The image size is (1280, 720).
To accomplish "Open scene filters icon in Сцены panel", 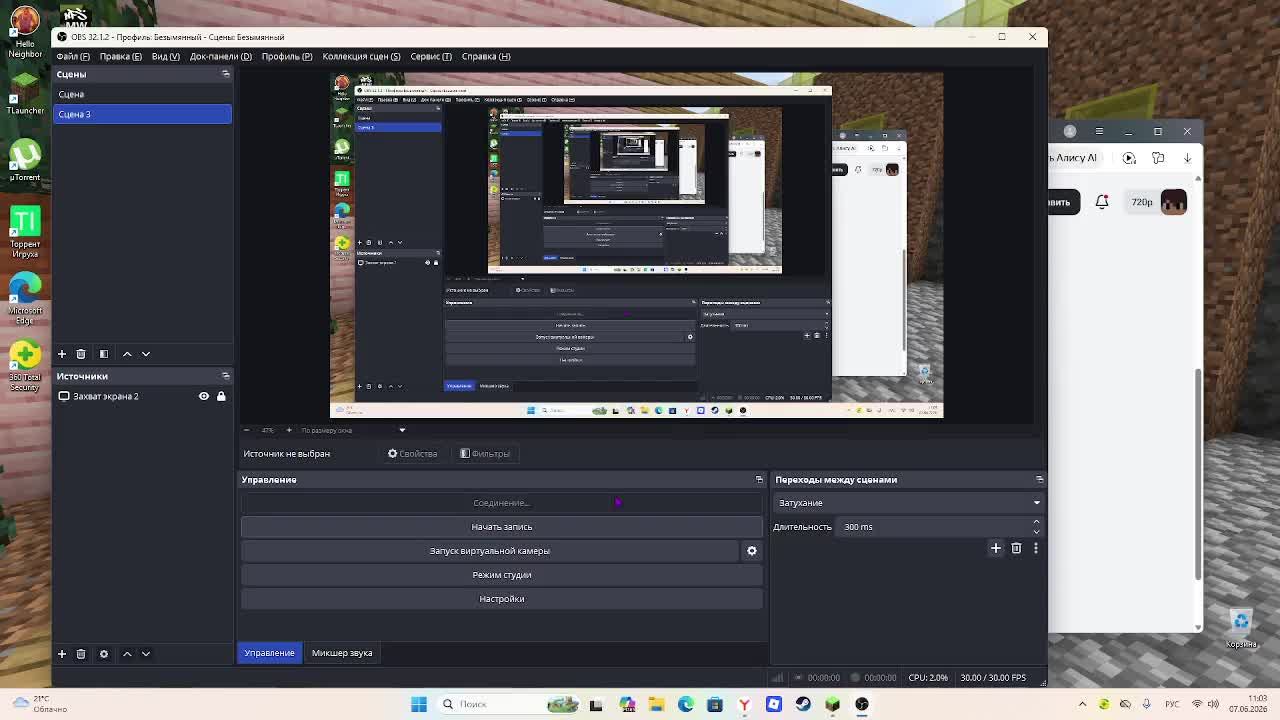I will coord(104,354).
